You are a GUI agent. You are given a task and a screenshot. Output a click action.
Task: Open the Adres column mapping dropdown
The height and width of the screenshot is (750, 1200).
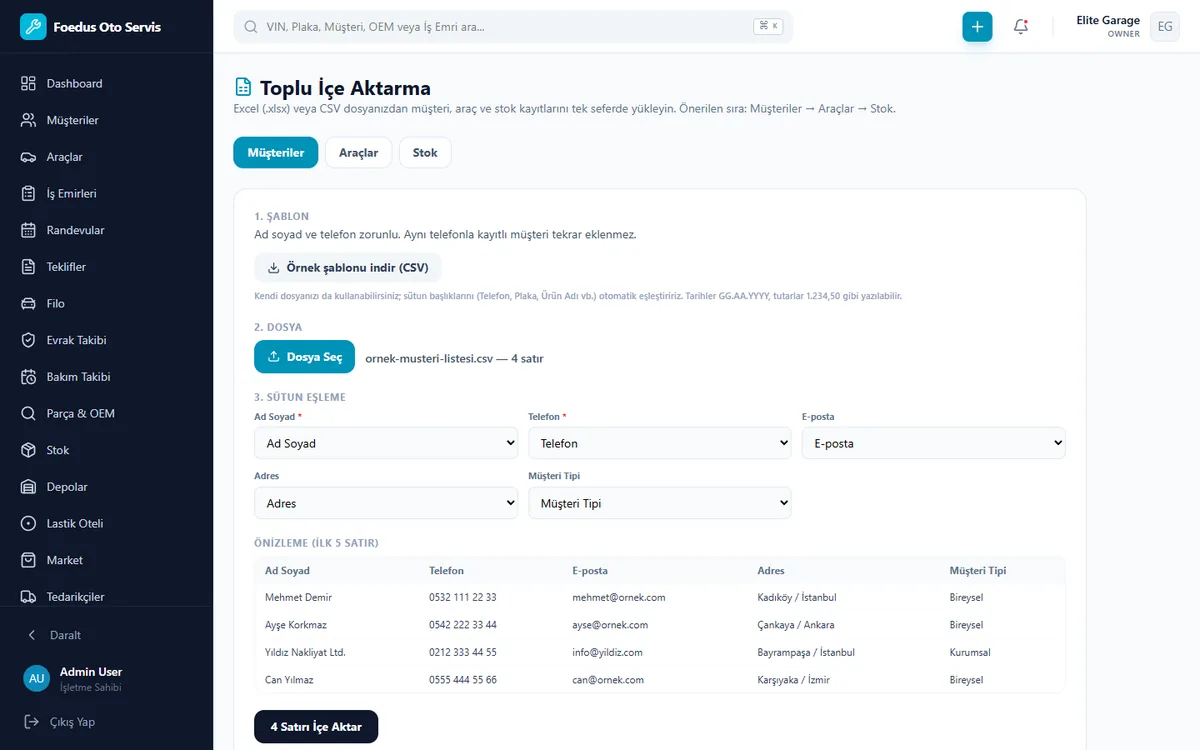386,503
